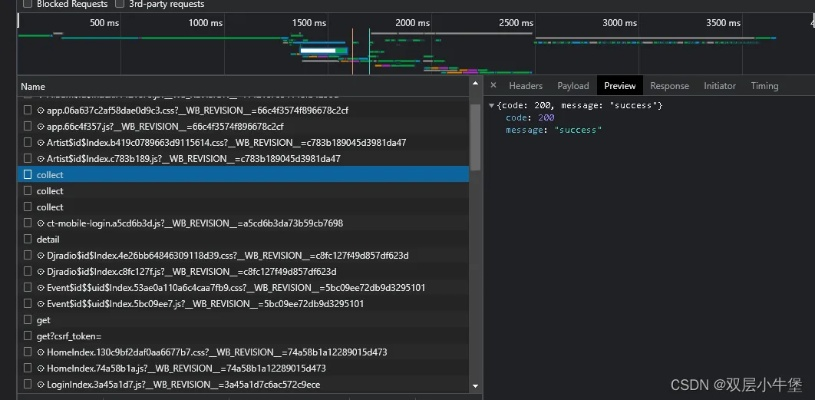
Task: Open the detail request entry
Action: tap(48, 239)
